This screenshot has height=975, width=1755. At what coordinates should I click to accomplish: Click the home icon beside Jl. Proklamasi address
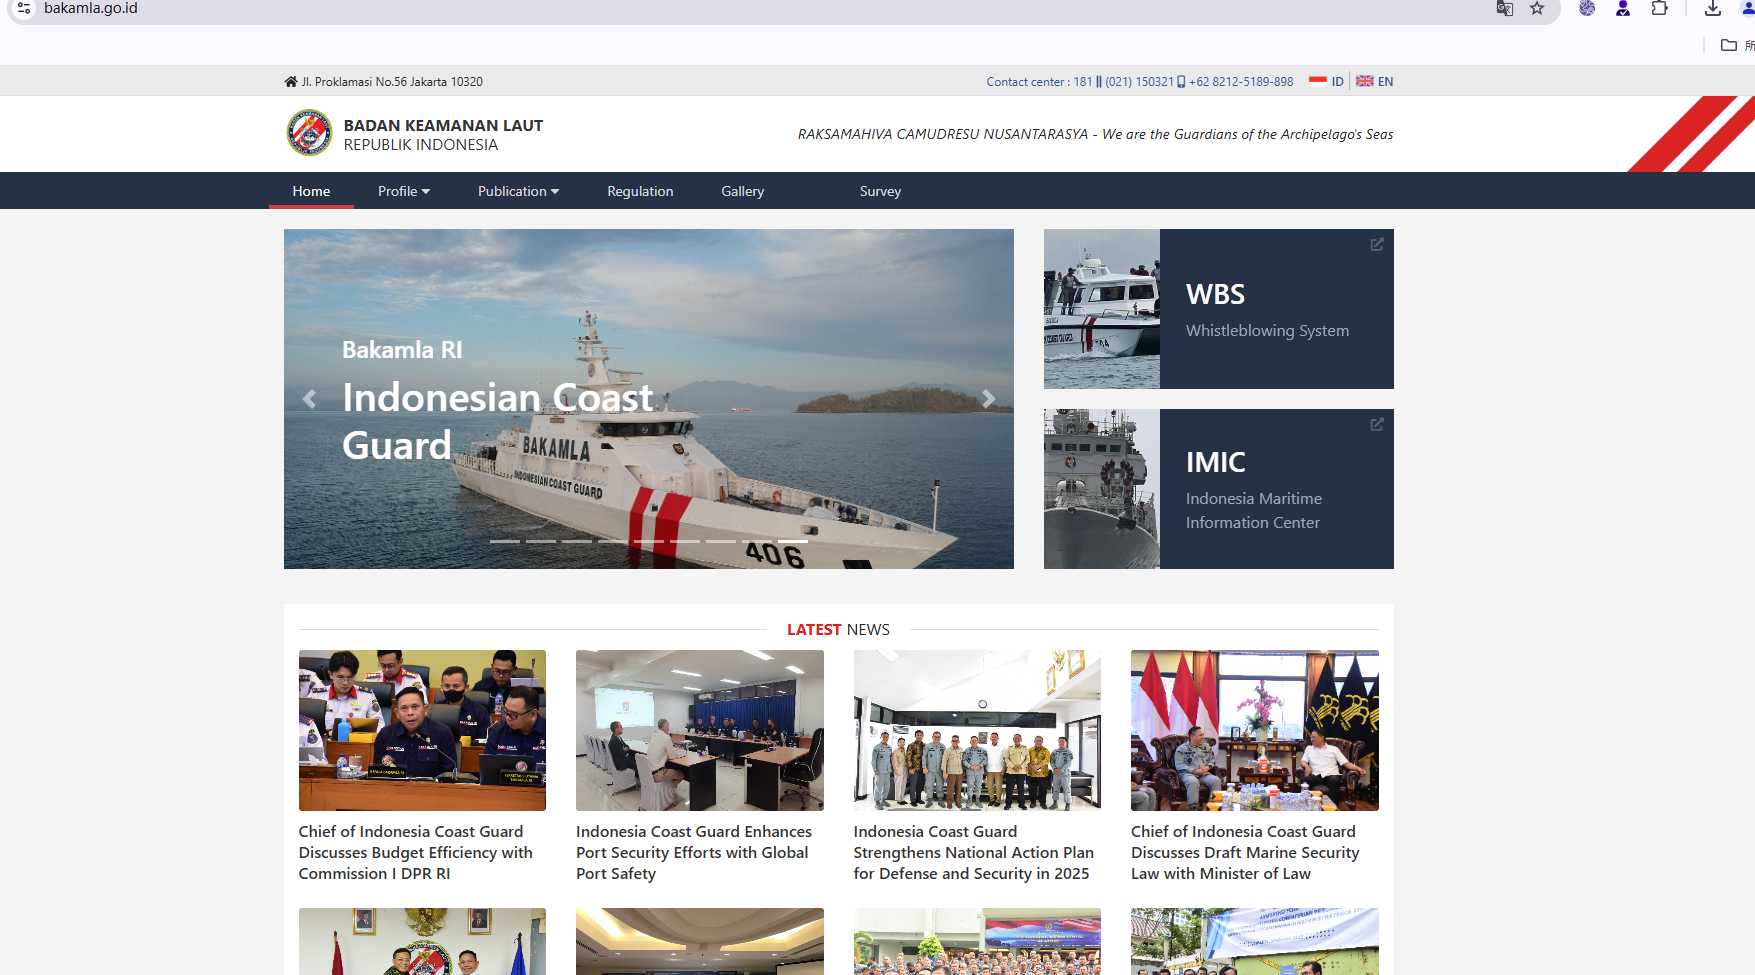[291, 82]
